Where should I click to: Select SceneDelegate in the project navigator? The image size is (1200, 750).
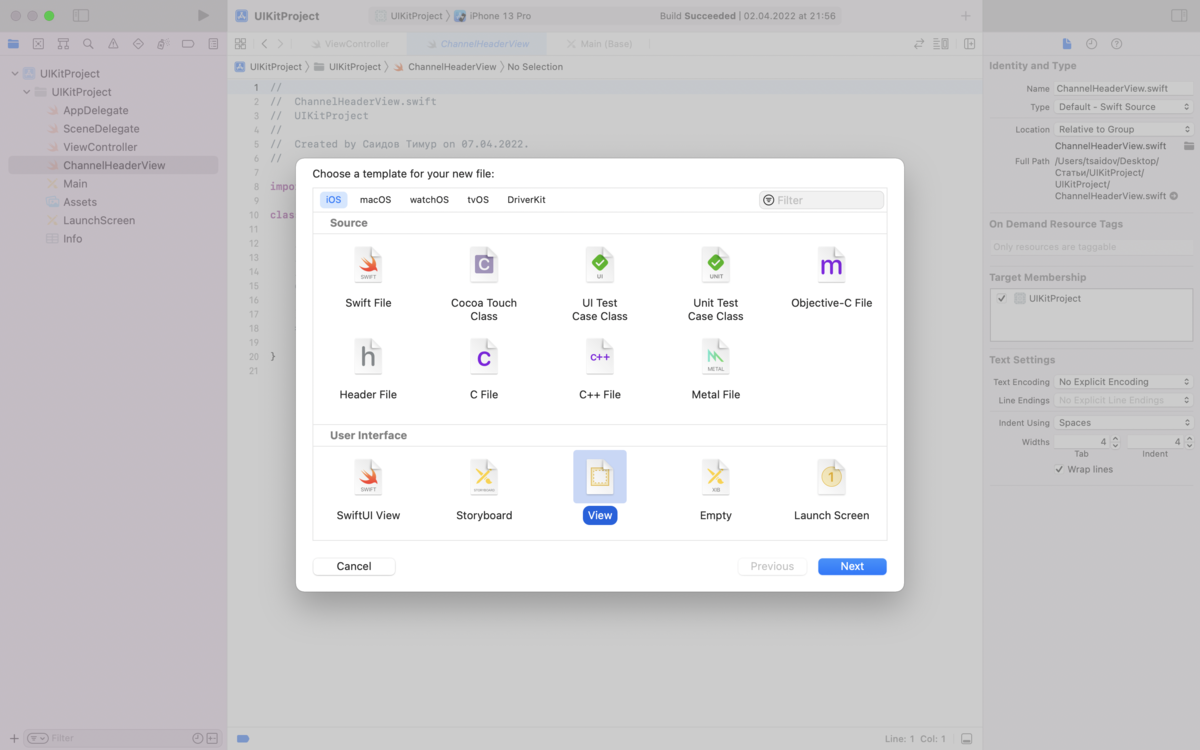click(101, 129)
